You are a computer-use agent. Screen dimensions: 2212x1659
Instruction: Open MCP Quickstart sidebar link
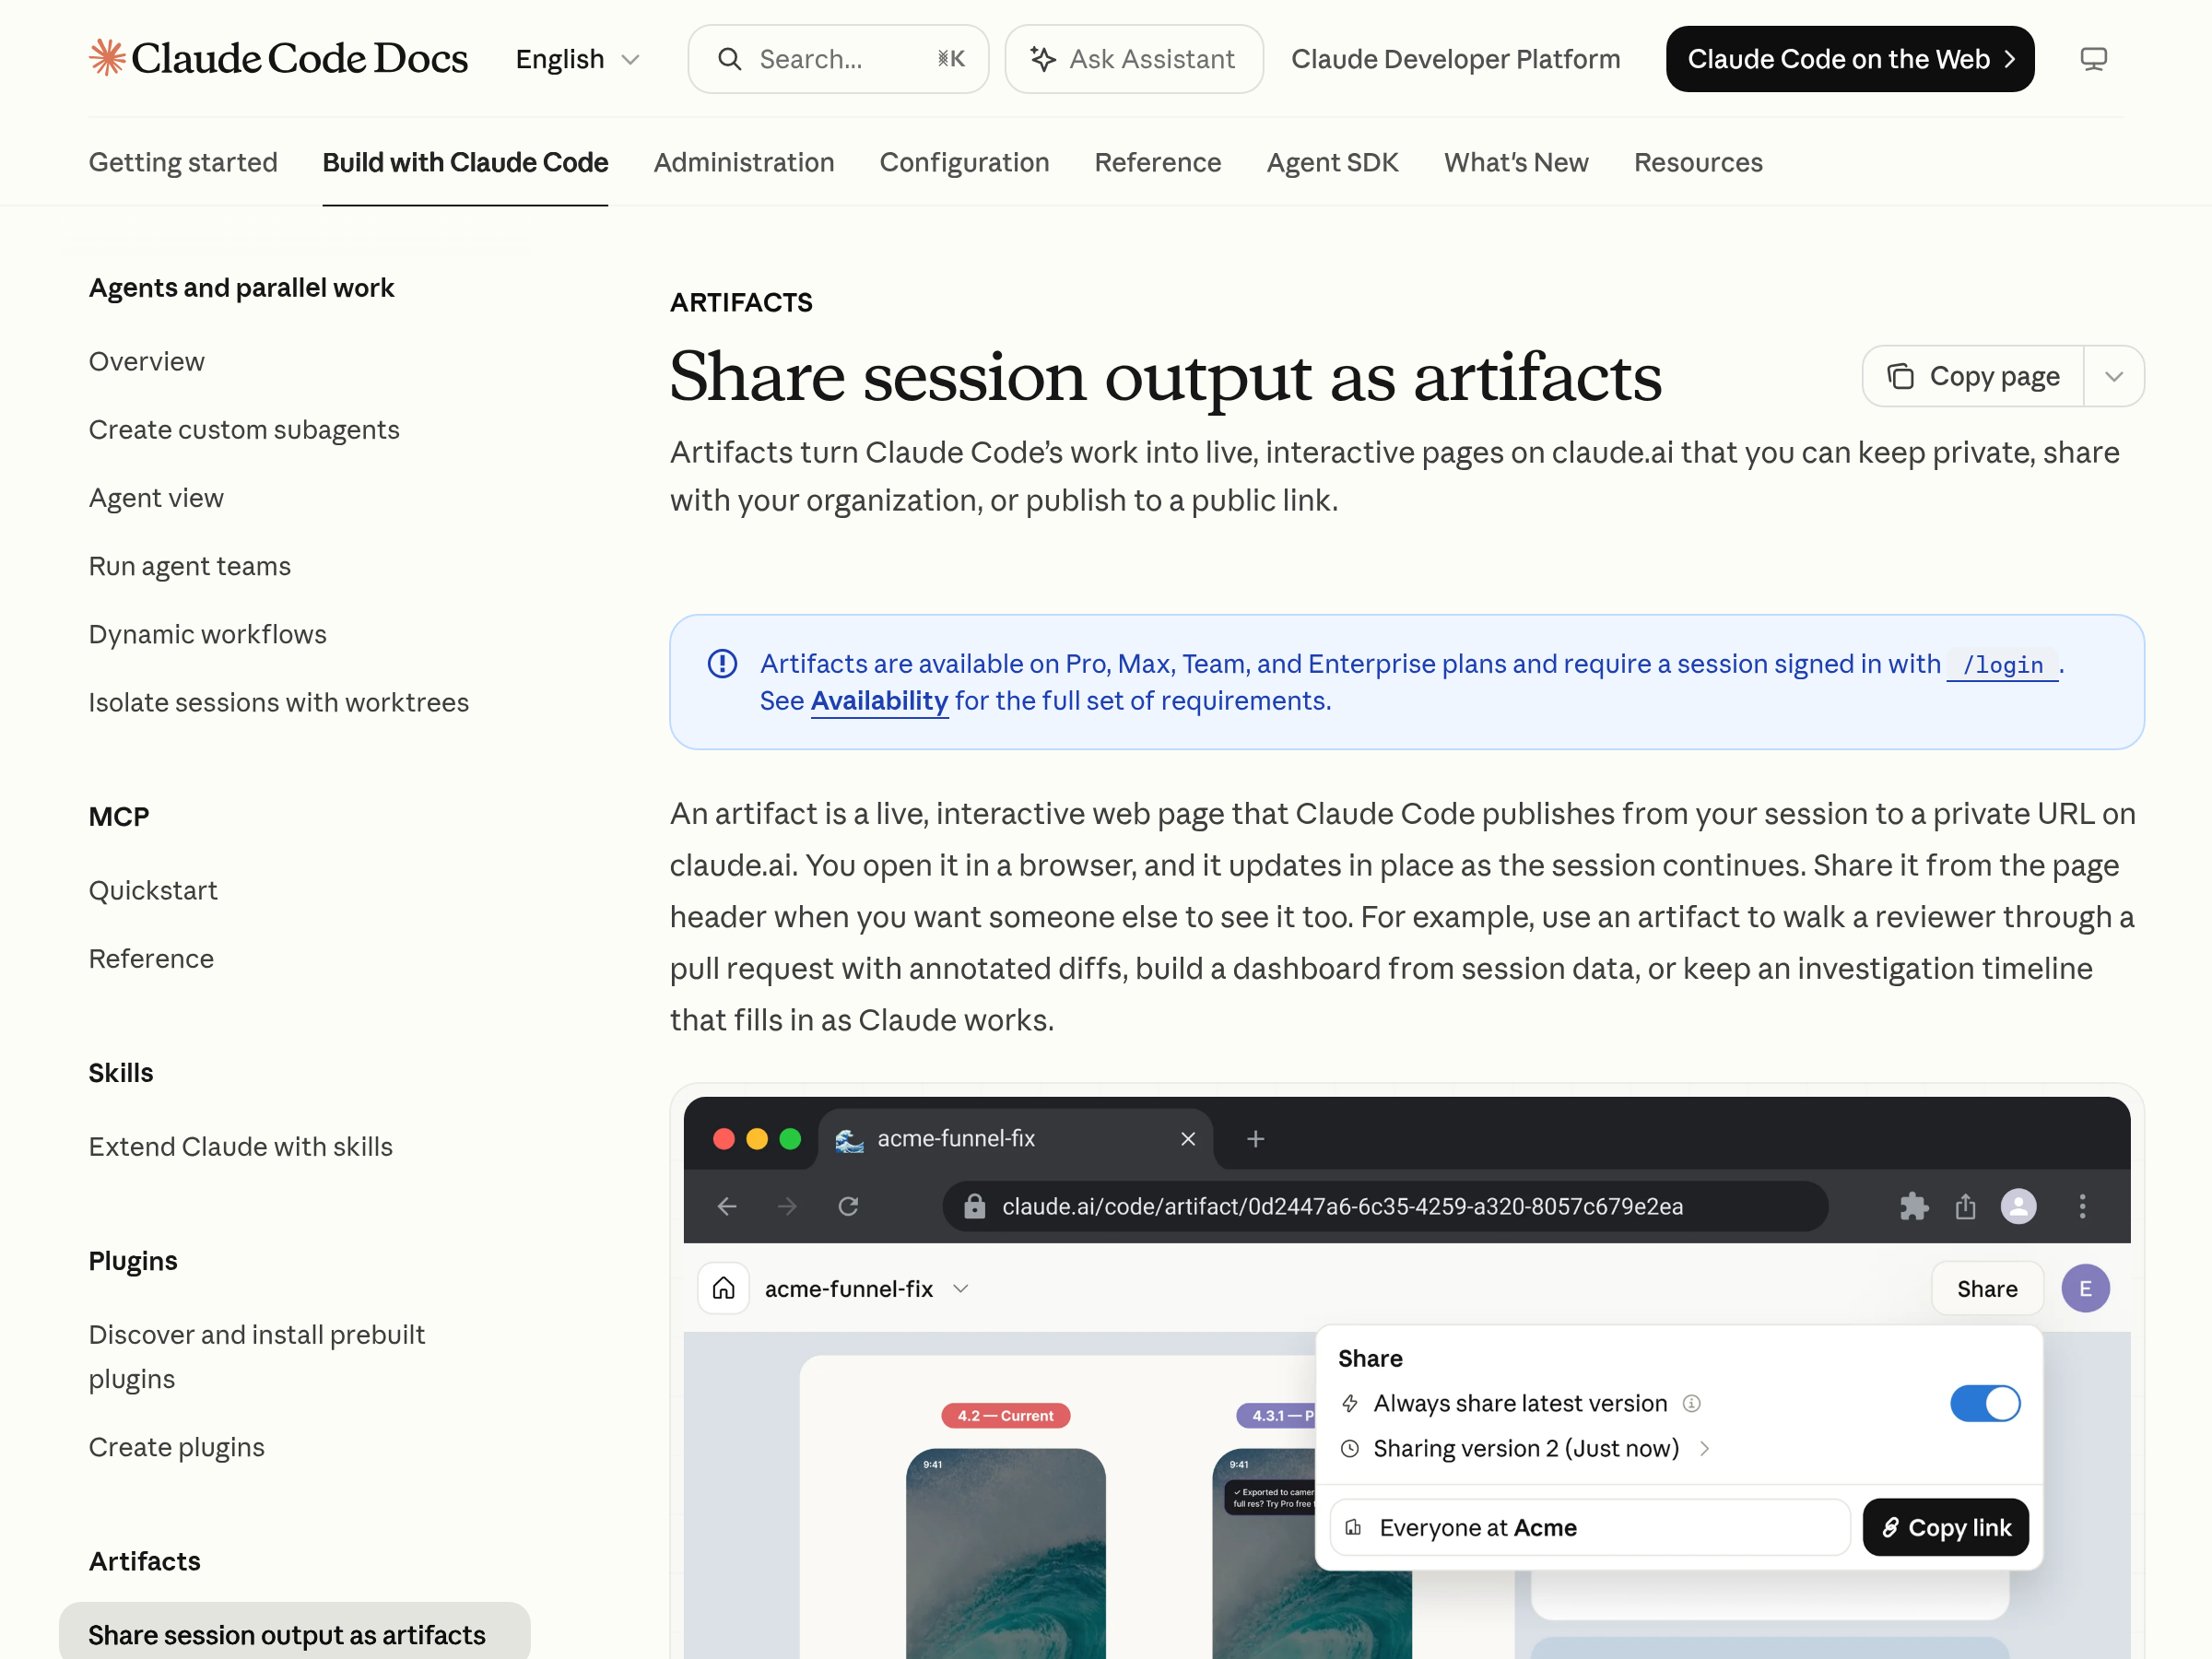(x=153, y=891)
